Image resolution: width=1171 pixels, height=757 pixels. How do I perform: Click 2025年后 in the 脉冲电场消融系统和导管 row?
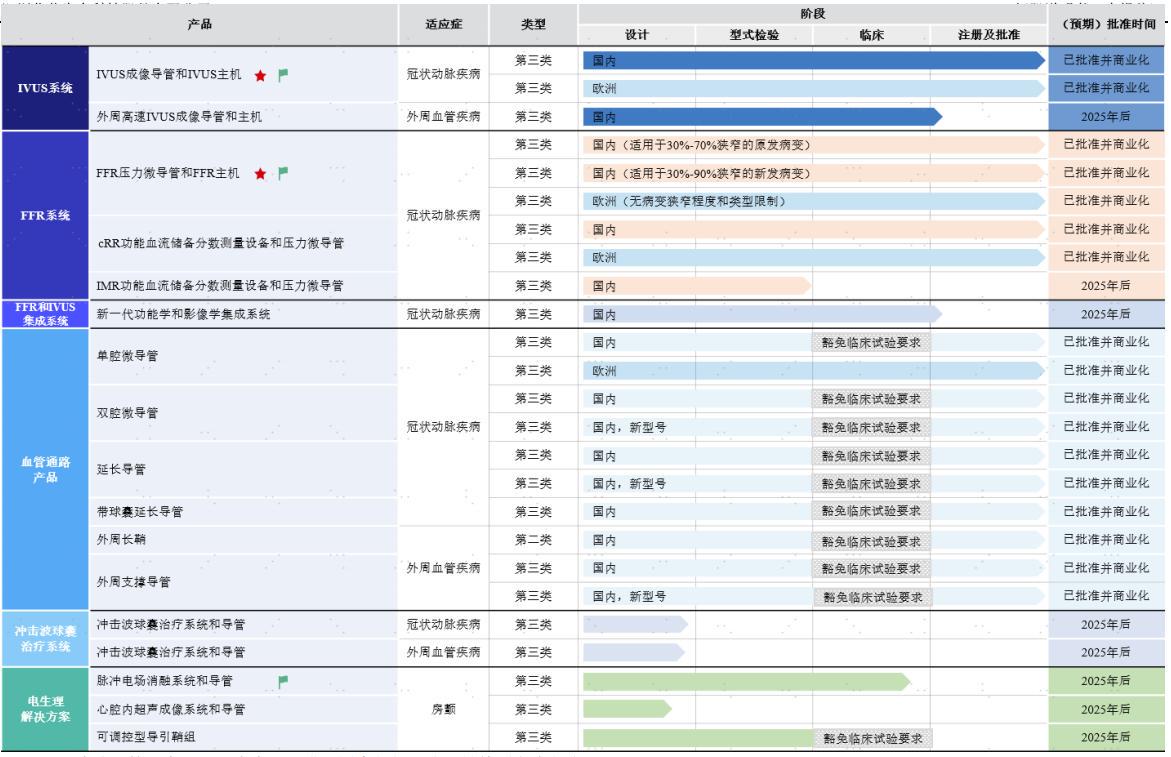(1105, 681)
